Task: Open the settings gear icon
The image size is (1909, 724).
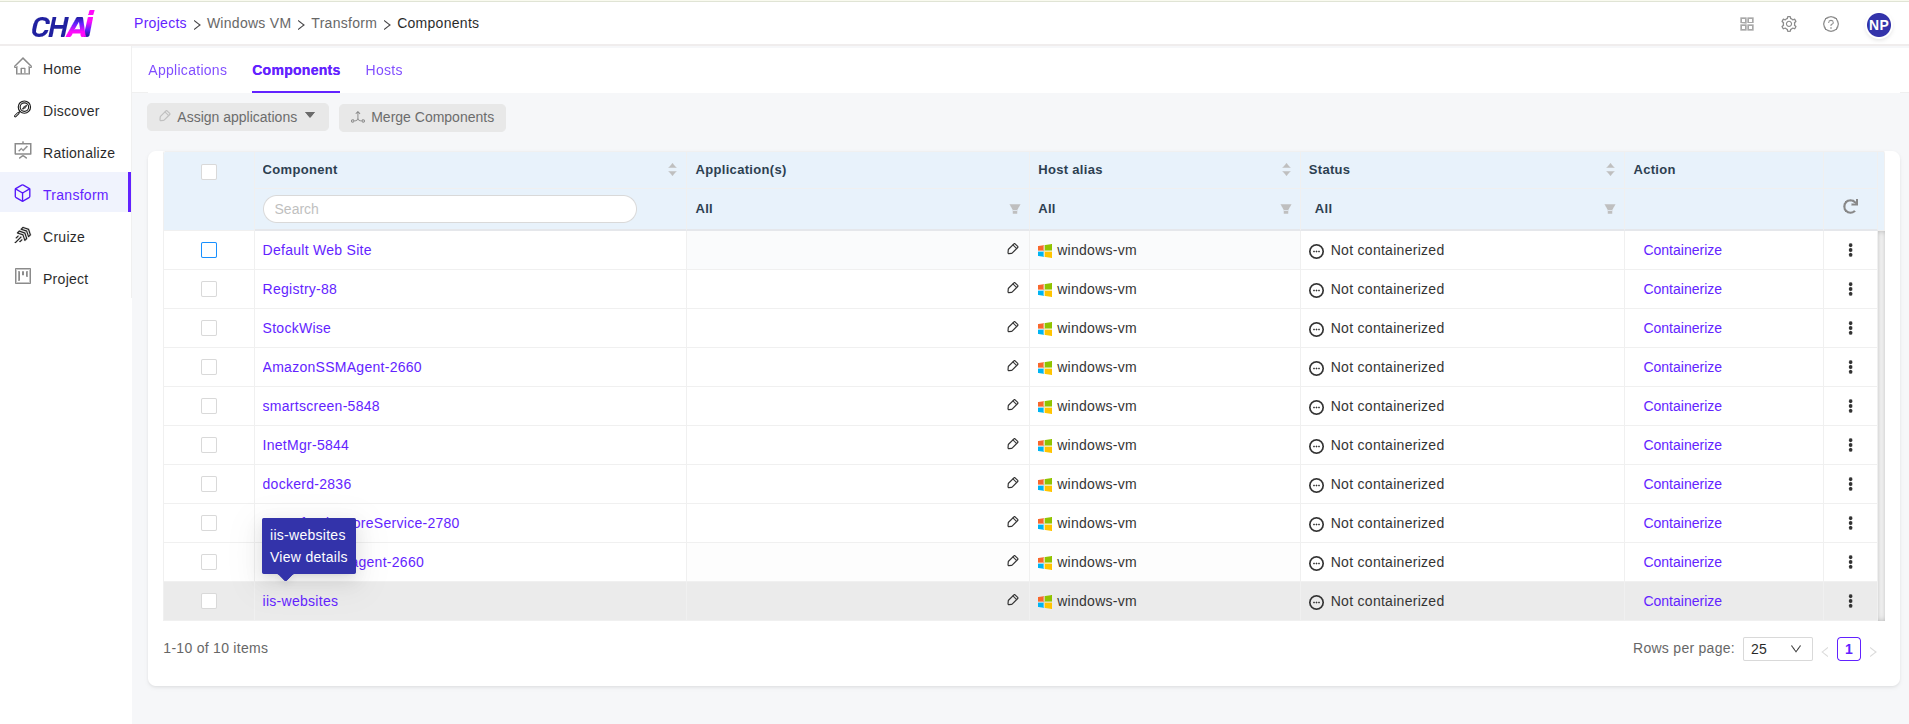Action: click(1789, 24)
